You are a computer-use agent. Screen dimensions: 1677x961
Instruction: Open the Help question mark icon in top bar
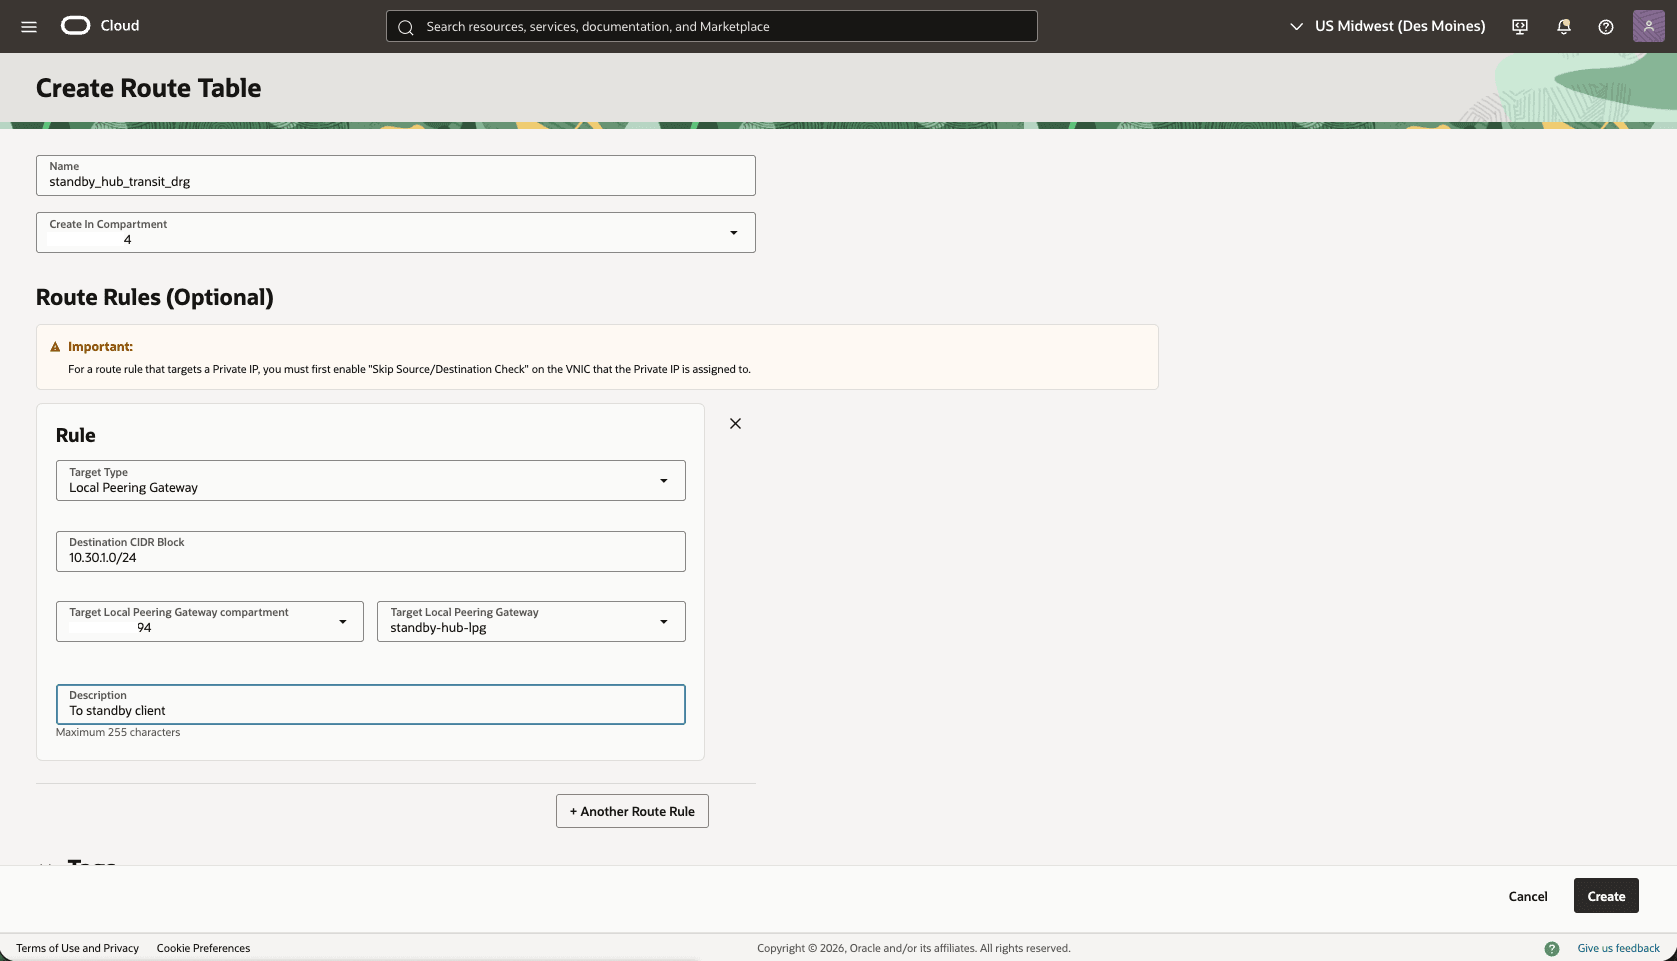1606,26
